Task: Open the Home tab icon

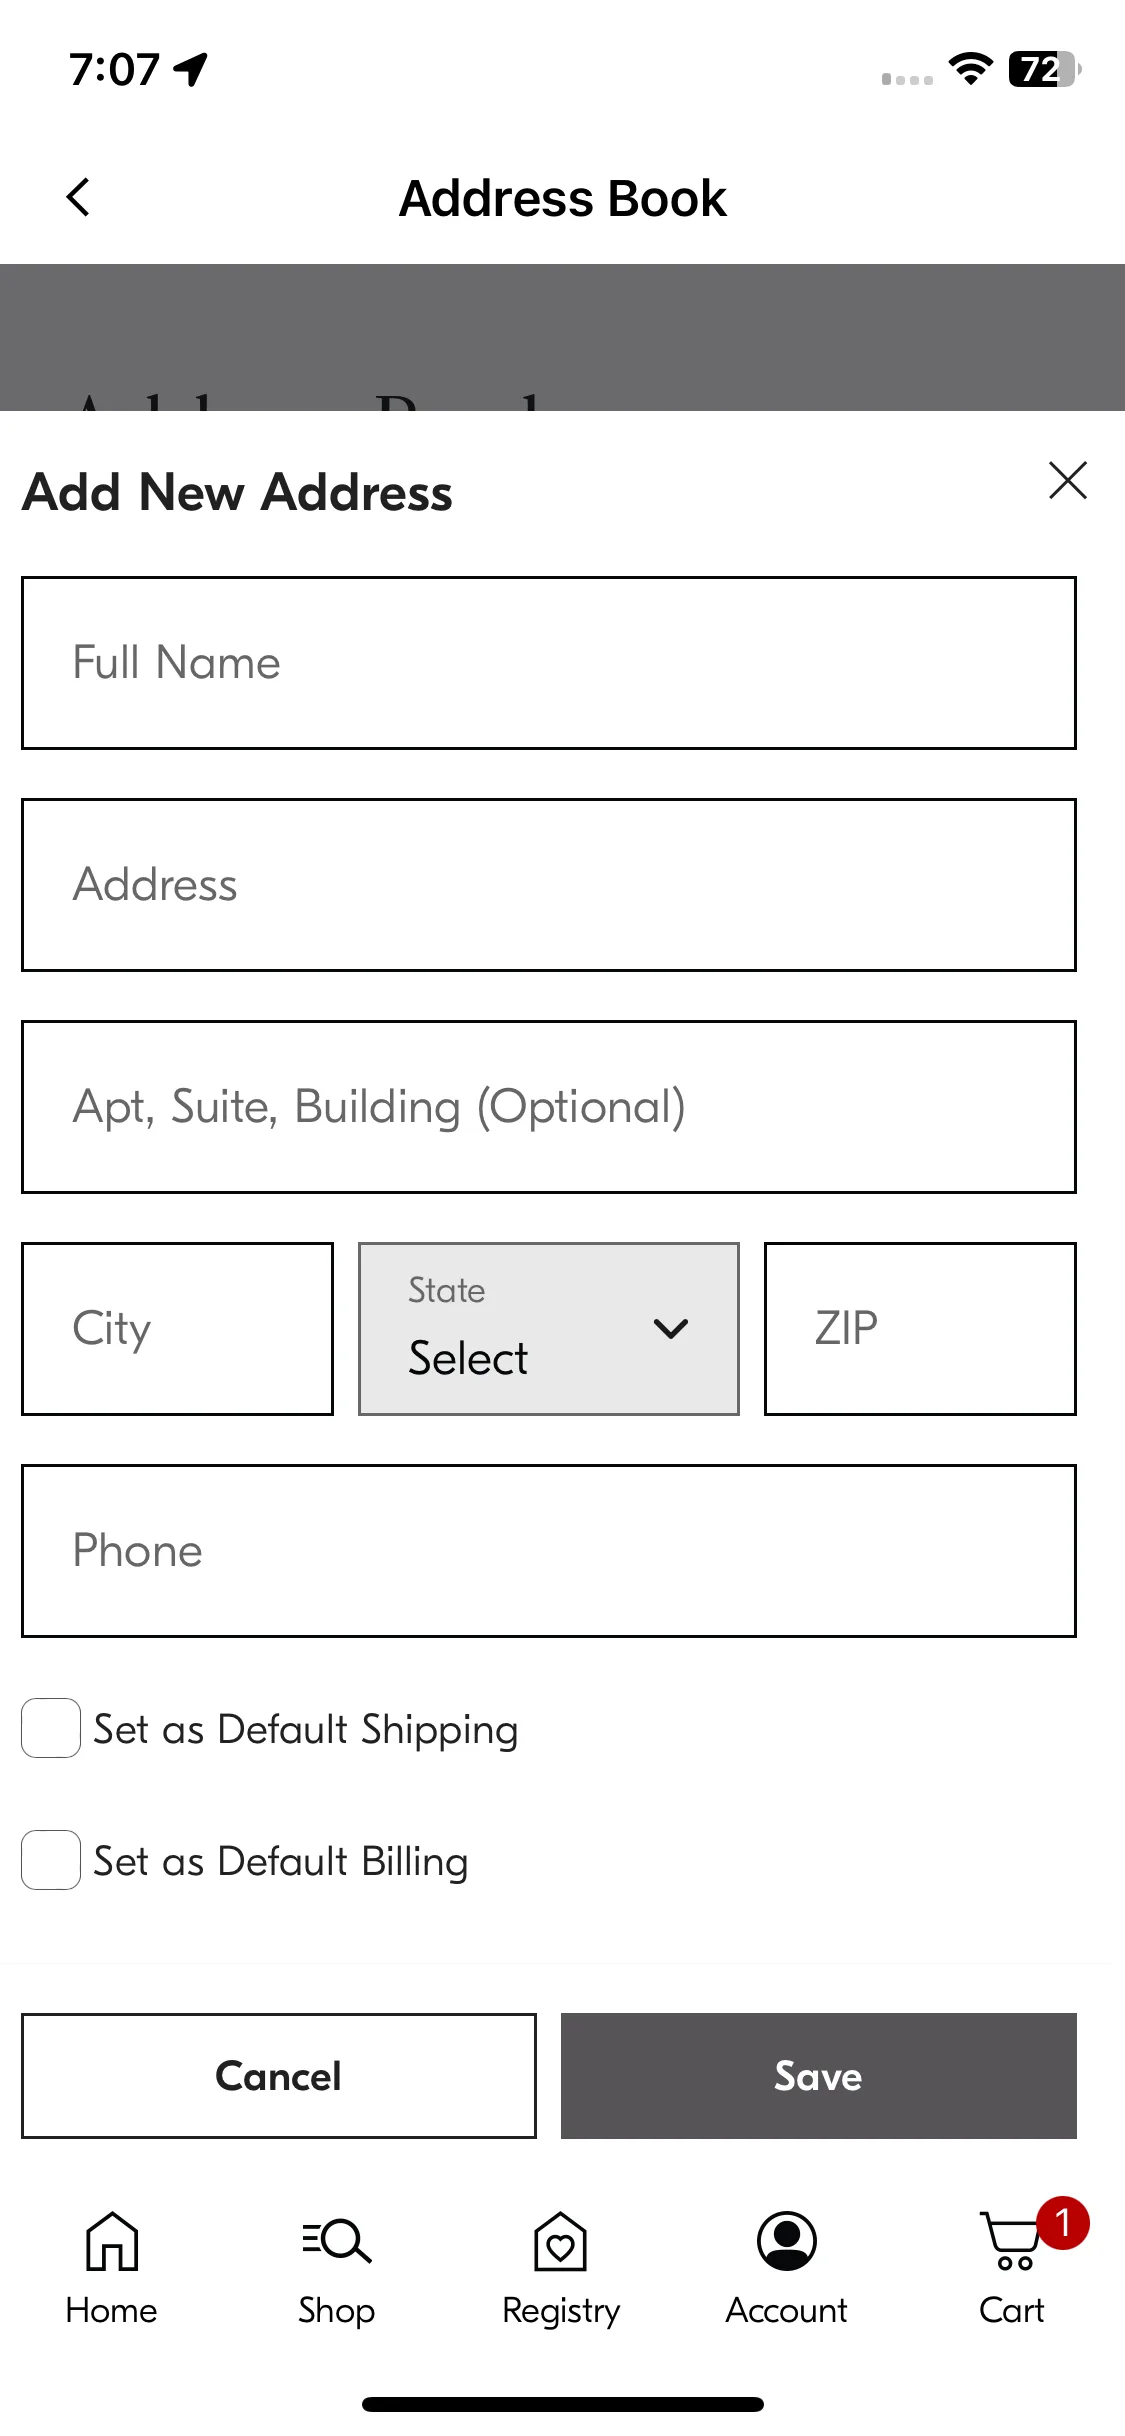Action: coord(112,2241)
